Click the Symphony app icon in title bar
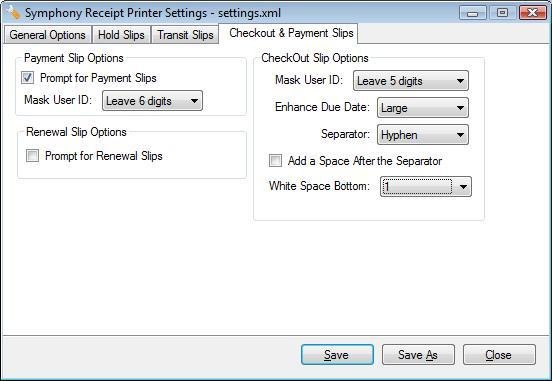Image resolution: width=552 pixels, height=381 pixels. [13, 12]
